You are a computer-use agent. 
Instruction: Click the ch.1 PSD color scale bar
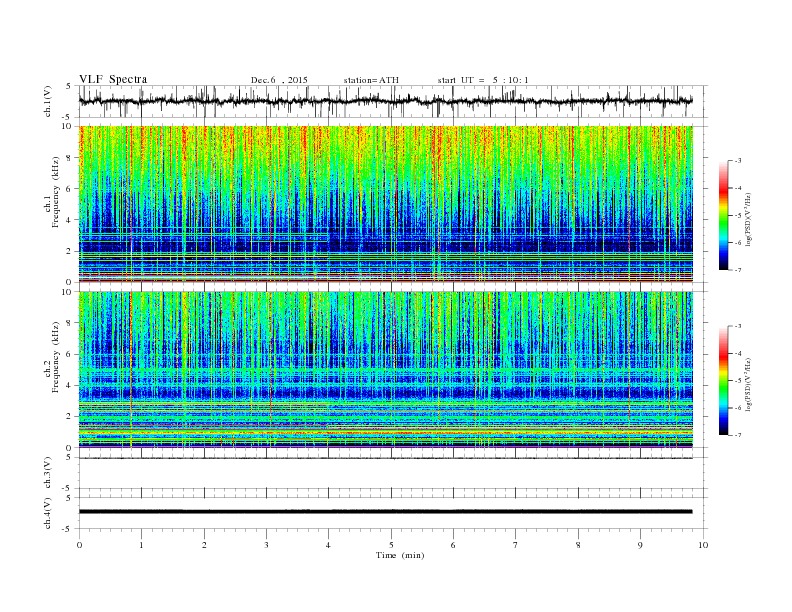tap(724, 215)
